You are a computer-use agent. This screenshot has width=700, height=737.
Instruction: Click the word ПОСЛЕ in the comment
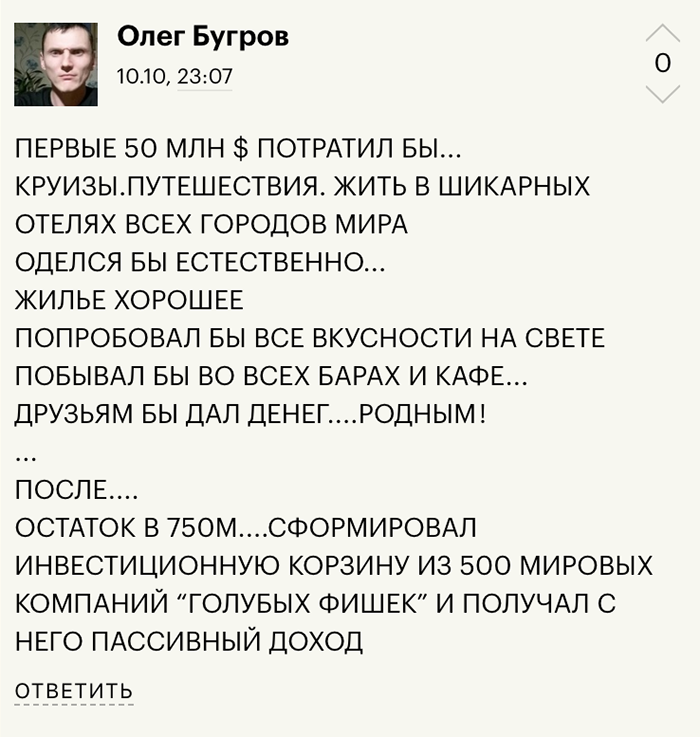[61, 490]
